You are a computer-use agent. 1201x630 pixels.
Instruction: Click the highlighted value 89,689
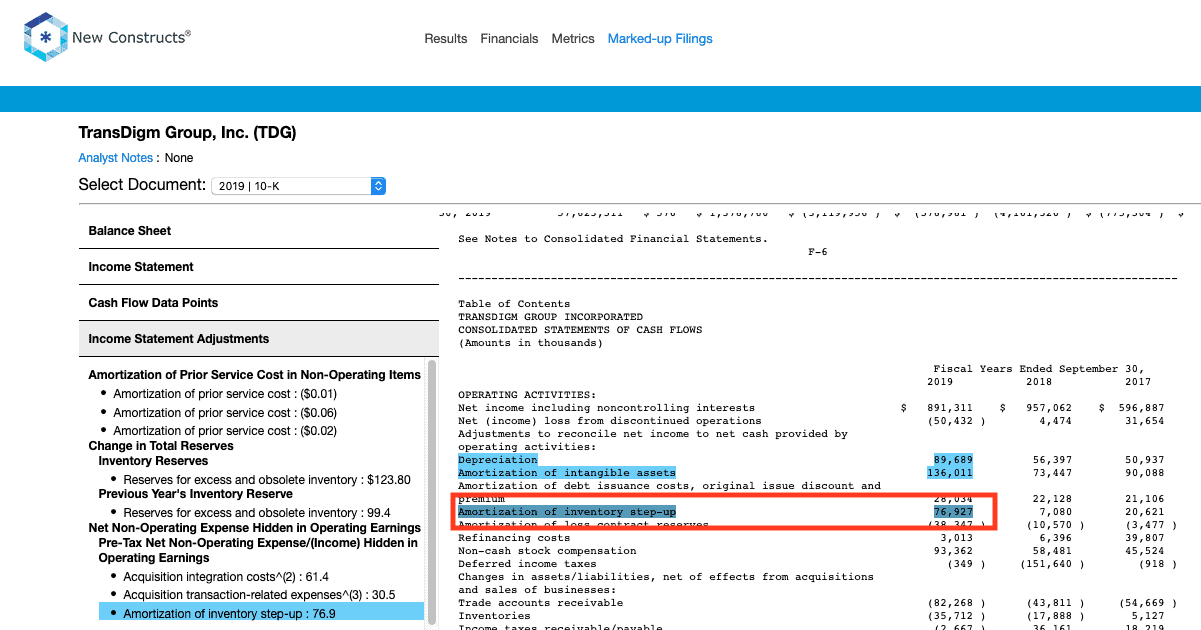(x=952, y=460)
